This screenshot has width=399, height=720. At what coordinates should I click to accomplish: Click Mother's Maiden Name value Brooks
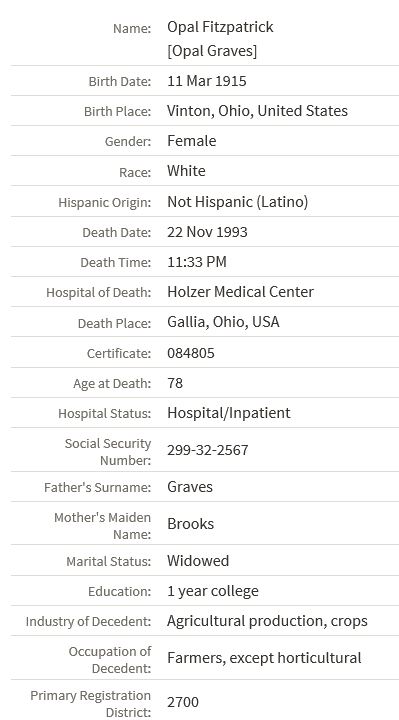[191, 524]
